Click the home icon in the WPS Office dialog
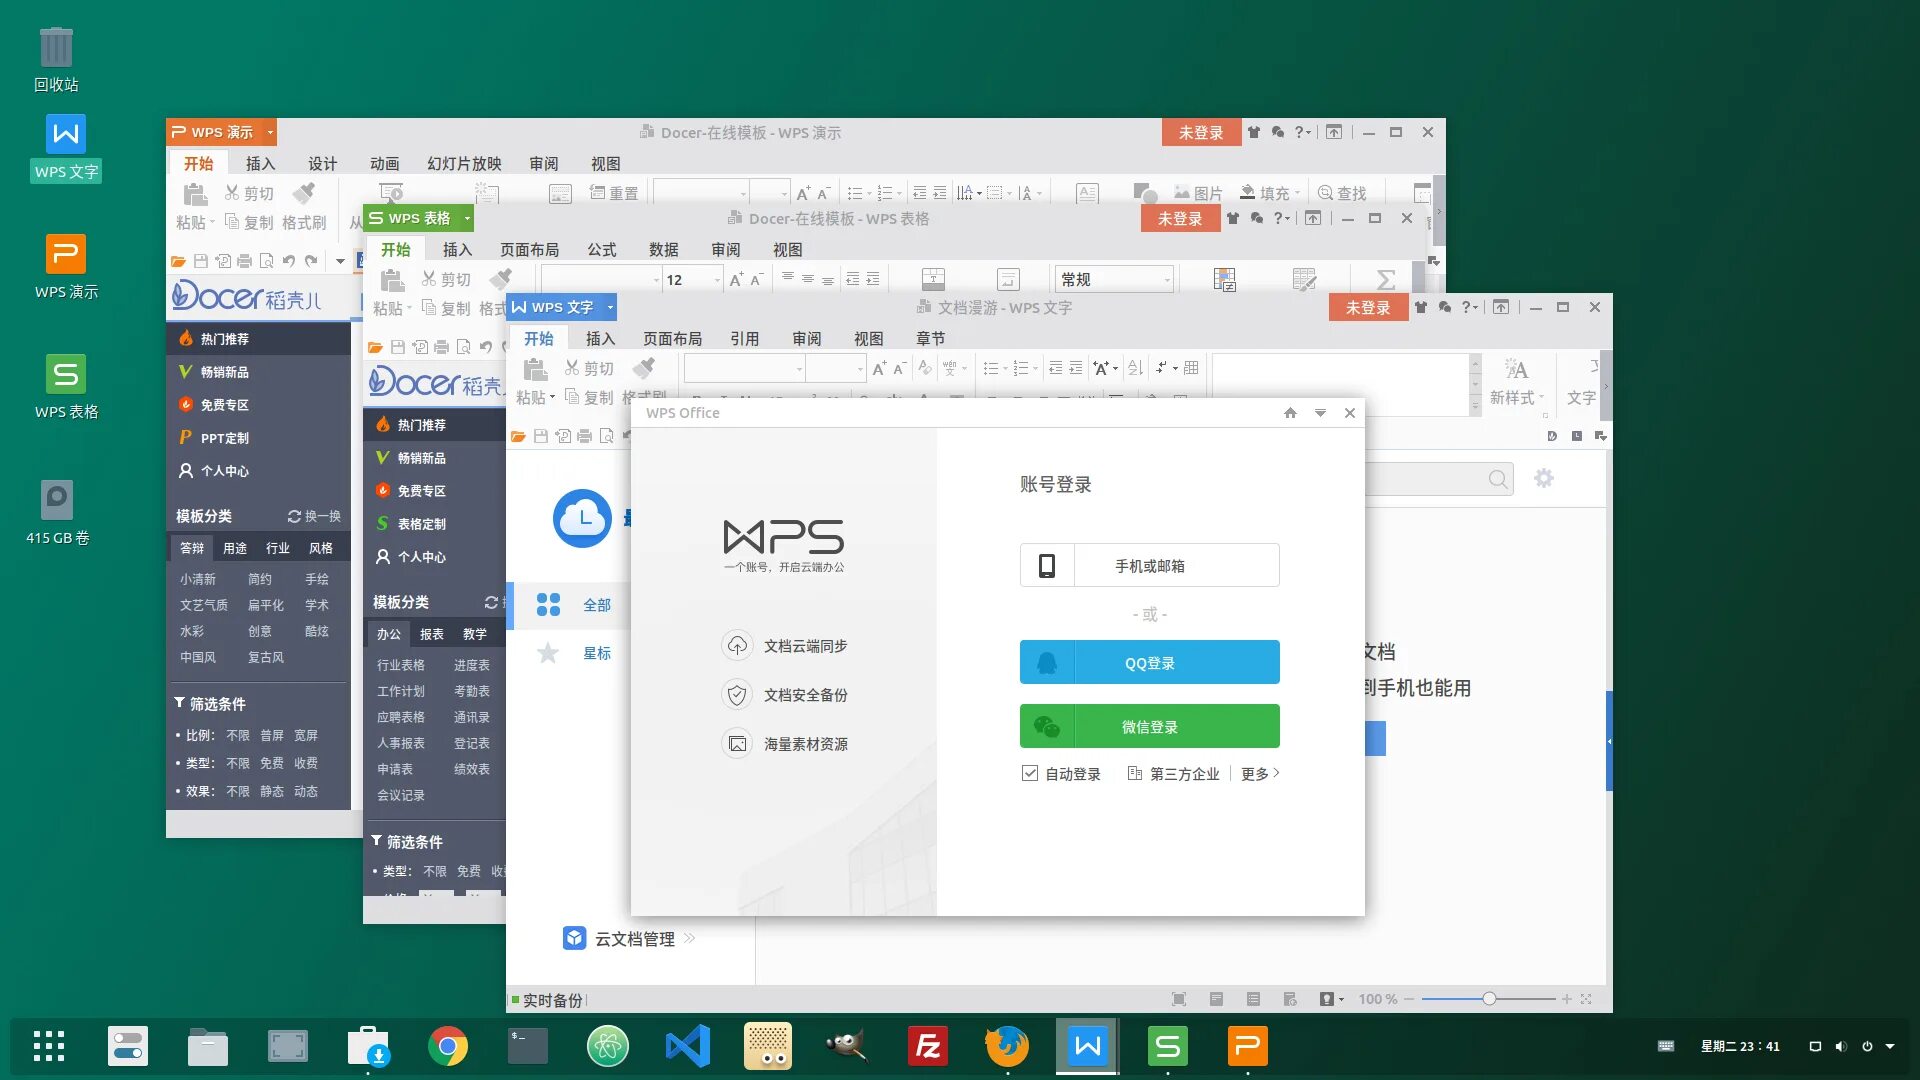1920x1080 pixels. 1290,413
